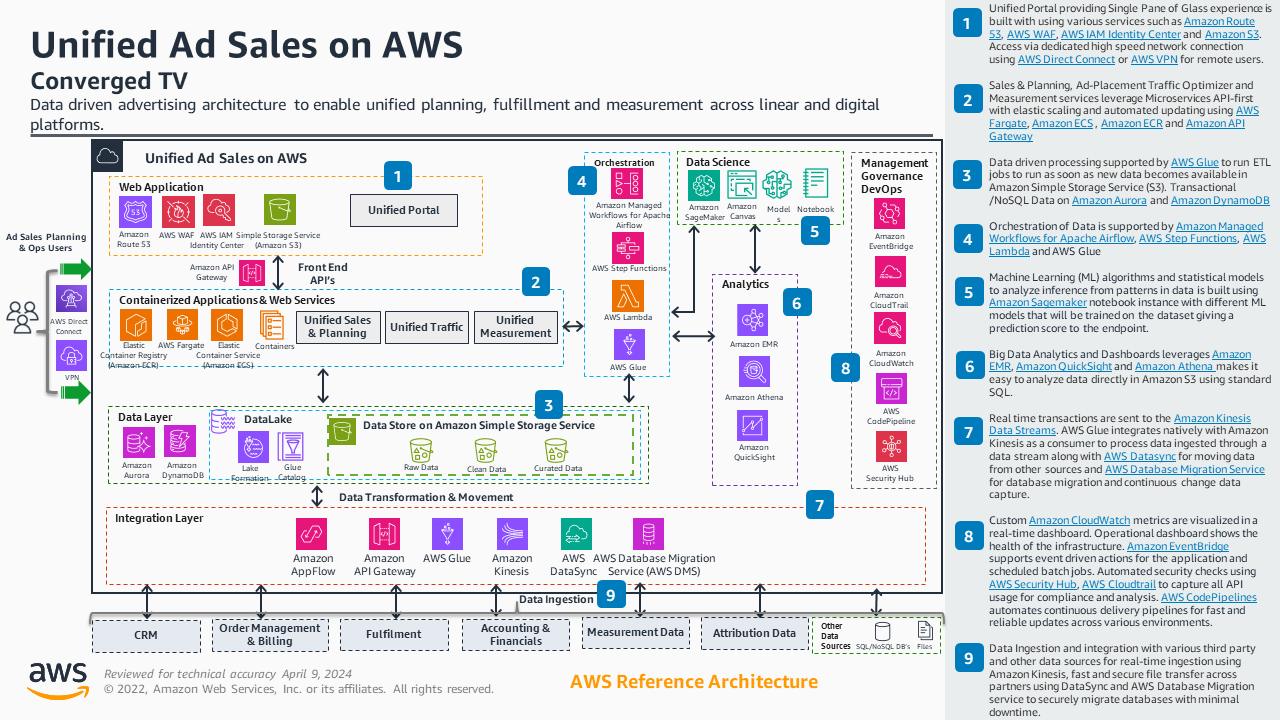Click the Amazon CloudWatch icon
Viewport: 1280px width, 720px height.
pos(890,328)
